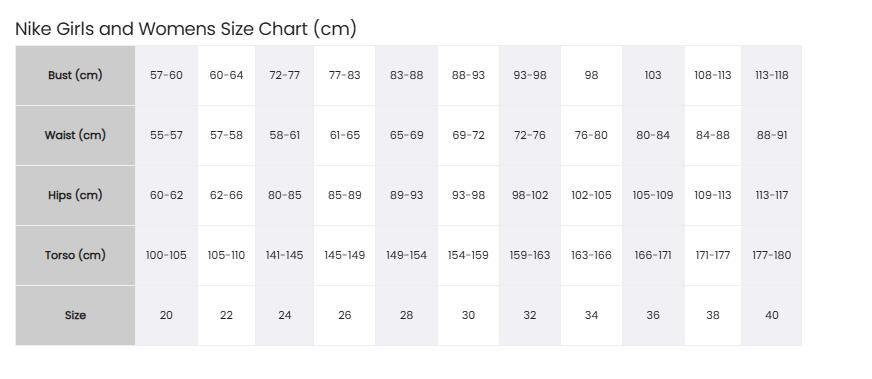Image resolution: width=872 pixels, height=379 pixels.
Task: Select torso value 177-180
Action: coord(771,255)
